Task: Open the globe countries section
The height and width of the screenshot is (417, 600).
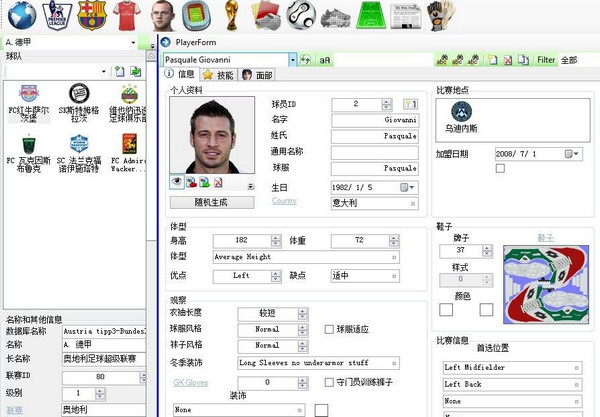Action: [22, 16]
